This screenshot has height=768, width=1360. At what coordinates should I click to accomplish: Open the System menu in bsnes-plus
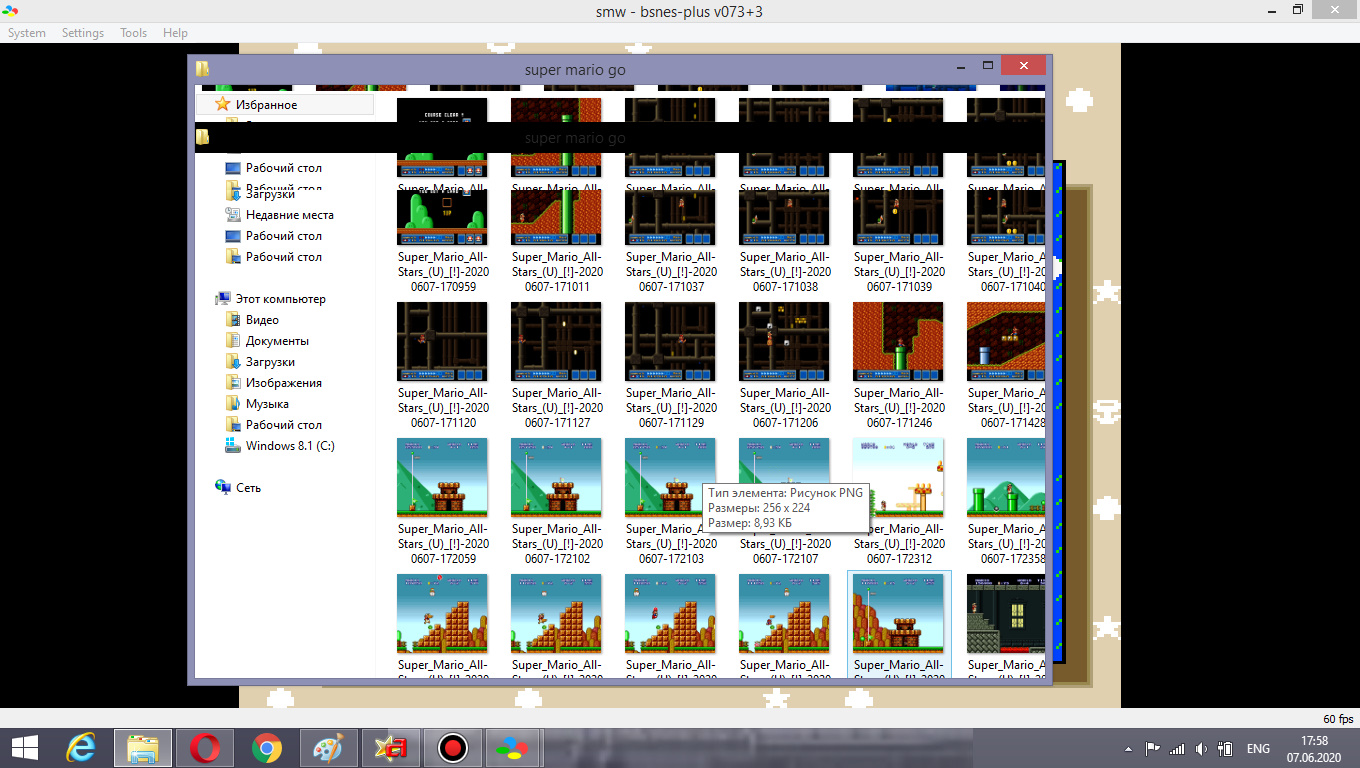[27, 33]
